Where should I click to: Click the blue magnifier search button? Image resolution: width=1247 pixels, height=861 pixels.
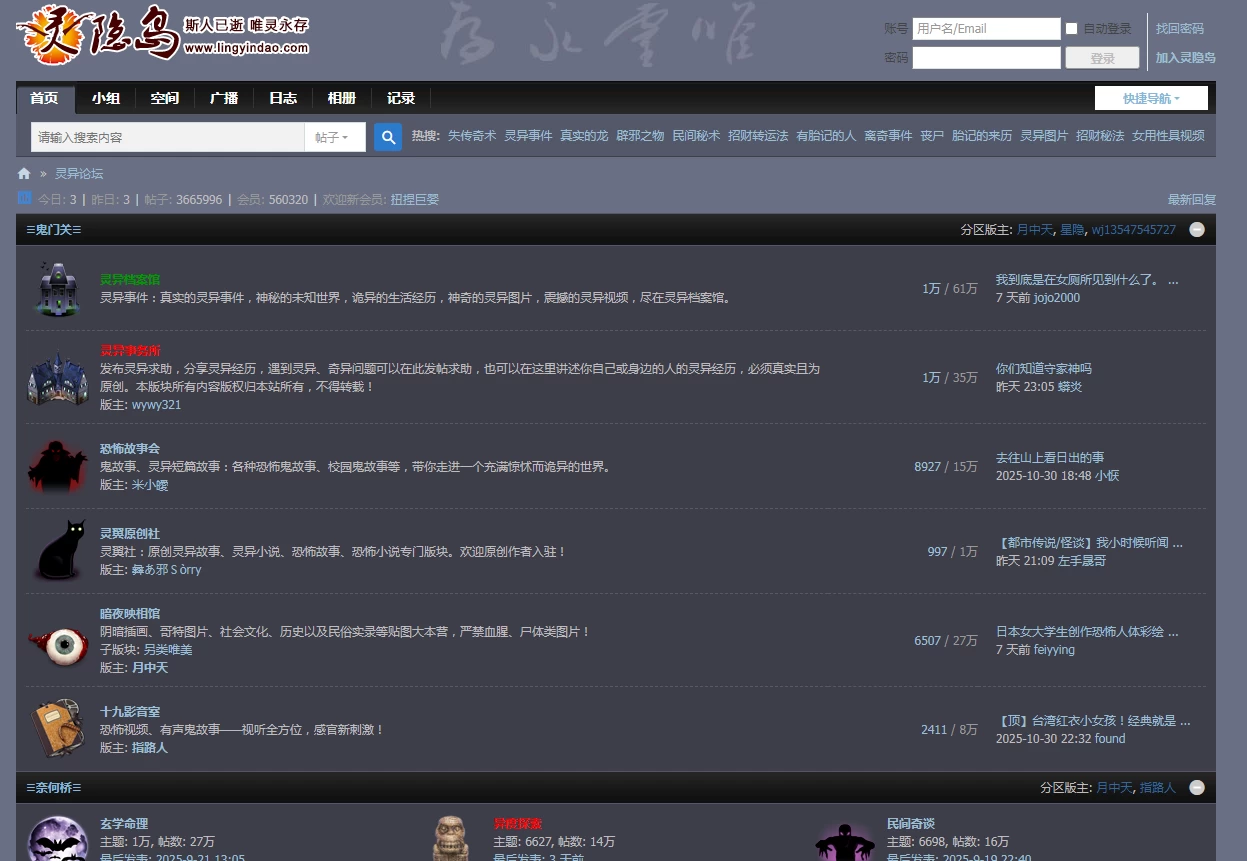click(x=388, y=137)
